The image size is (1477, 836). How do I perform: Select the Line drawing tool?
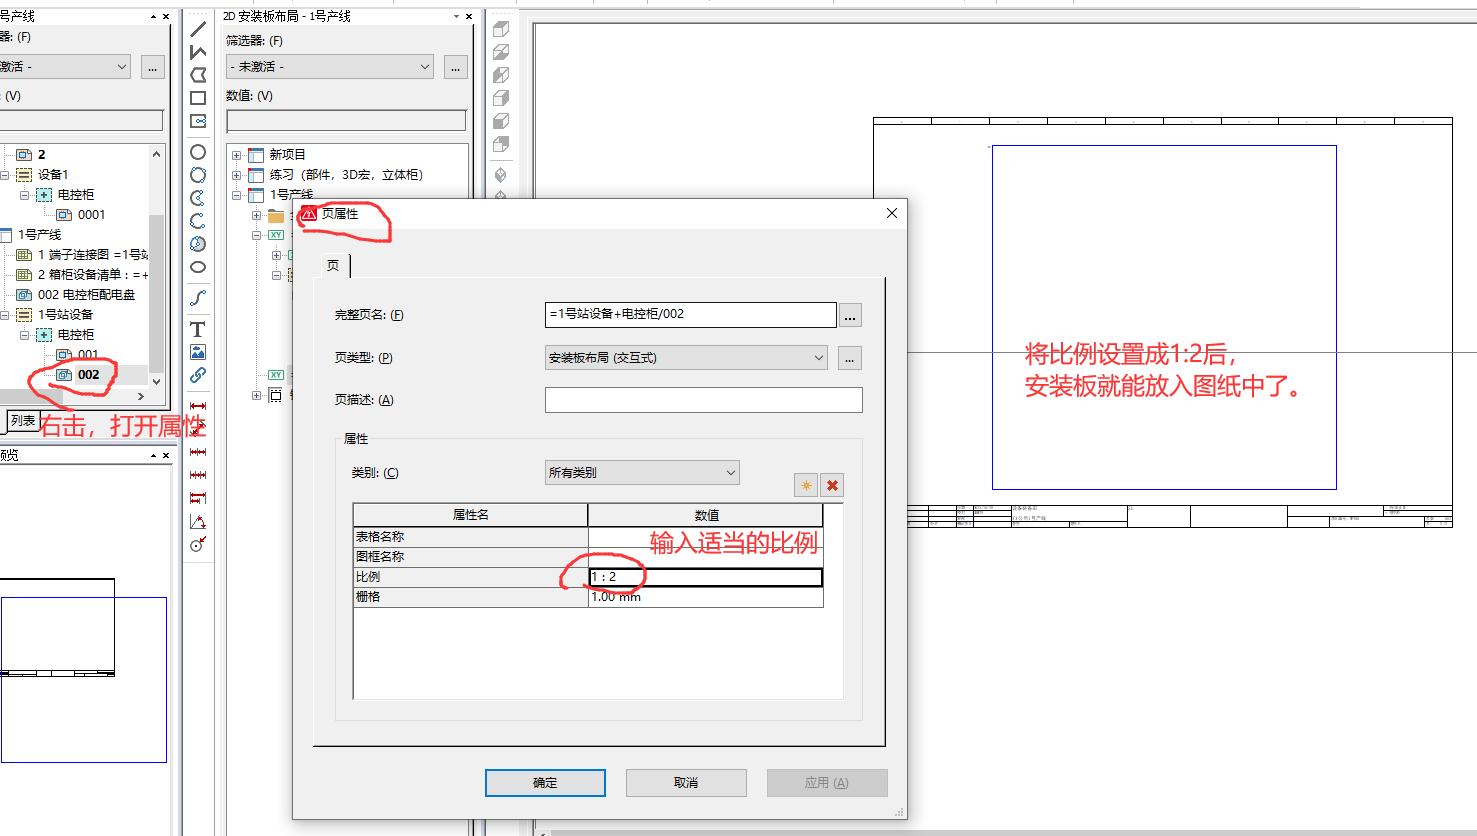click(x=197, y=28)
